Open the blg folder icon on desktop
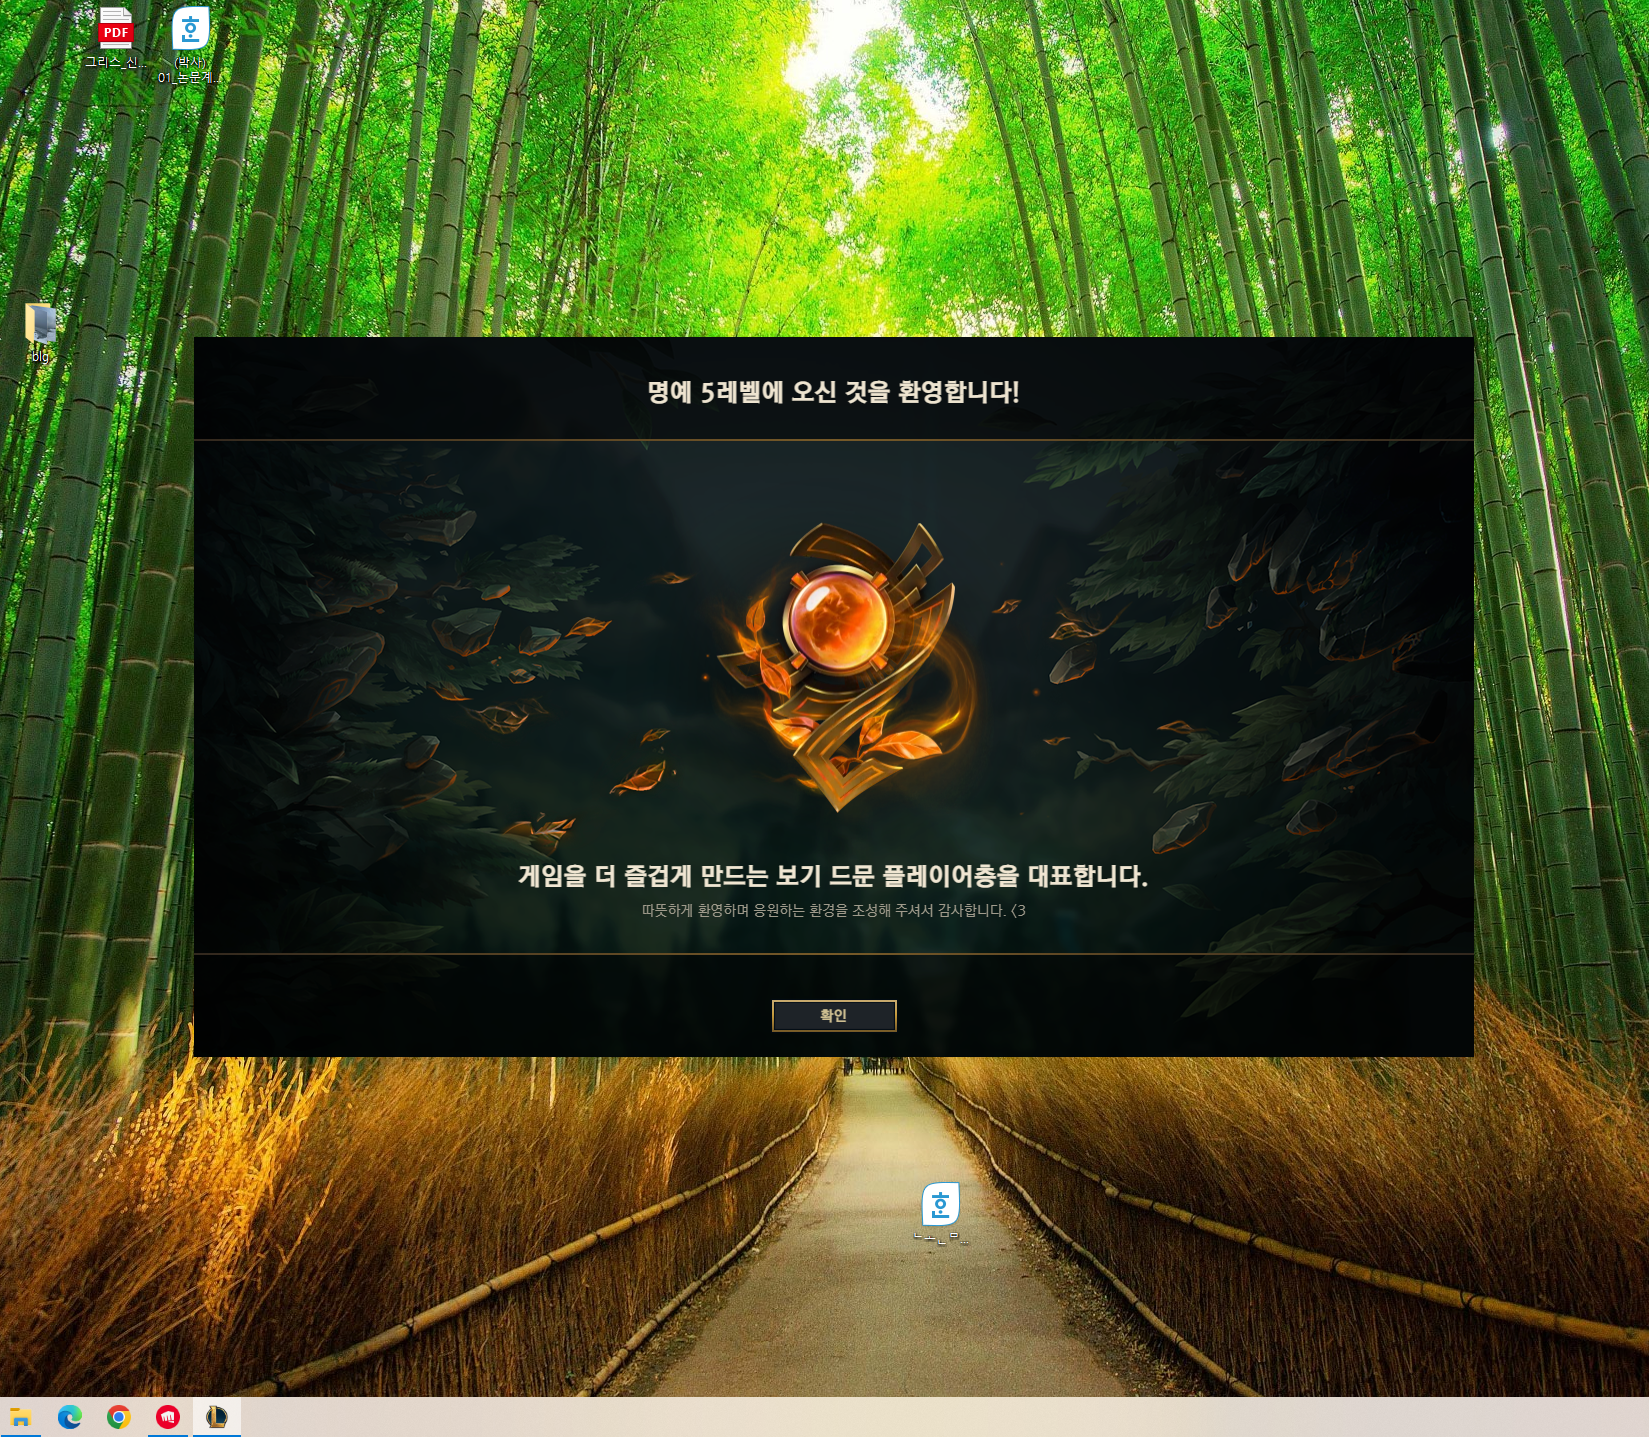This screenshot has width=1649, height=1437. click(40, 323)
